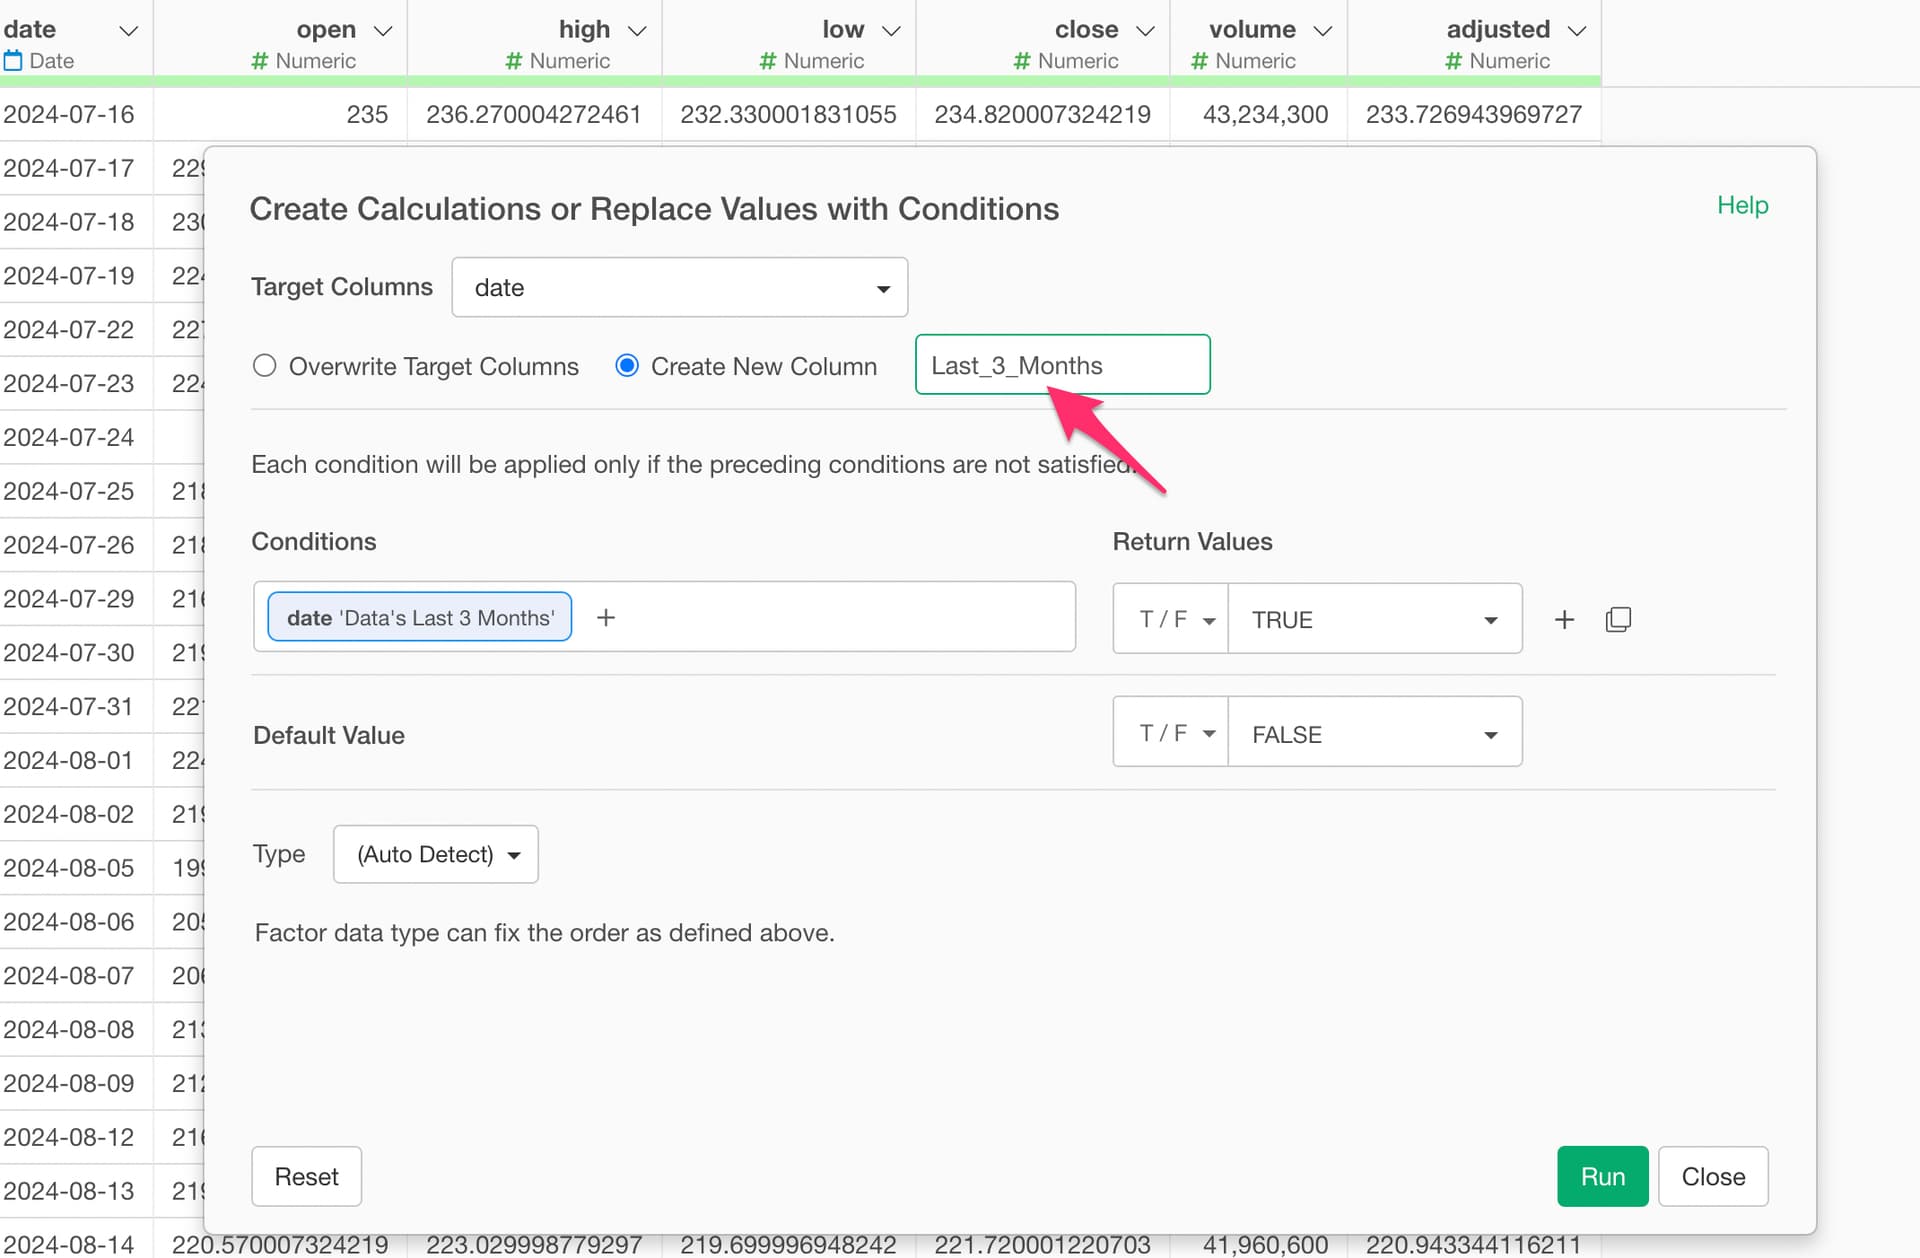The image size is (1920, 1258).
Task: Open the high column header menu chevron
Action: point(637,31)
